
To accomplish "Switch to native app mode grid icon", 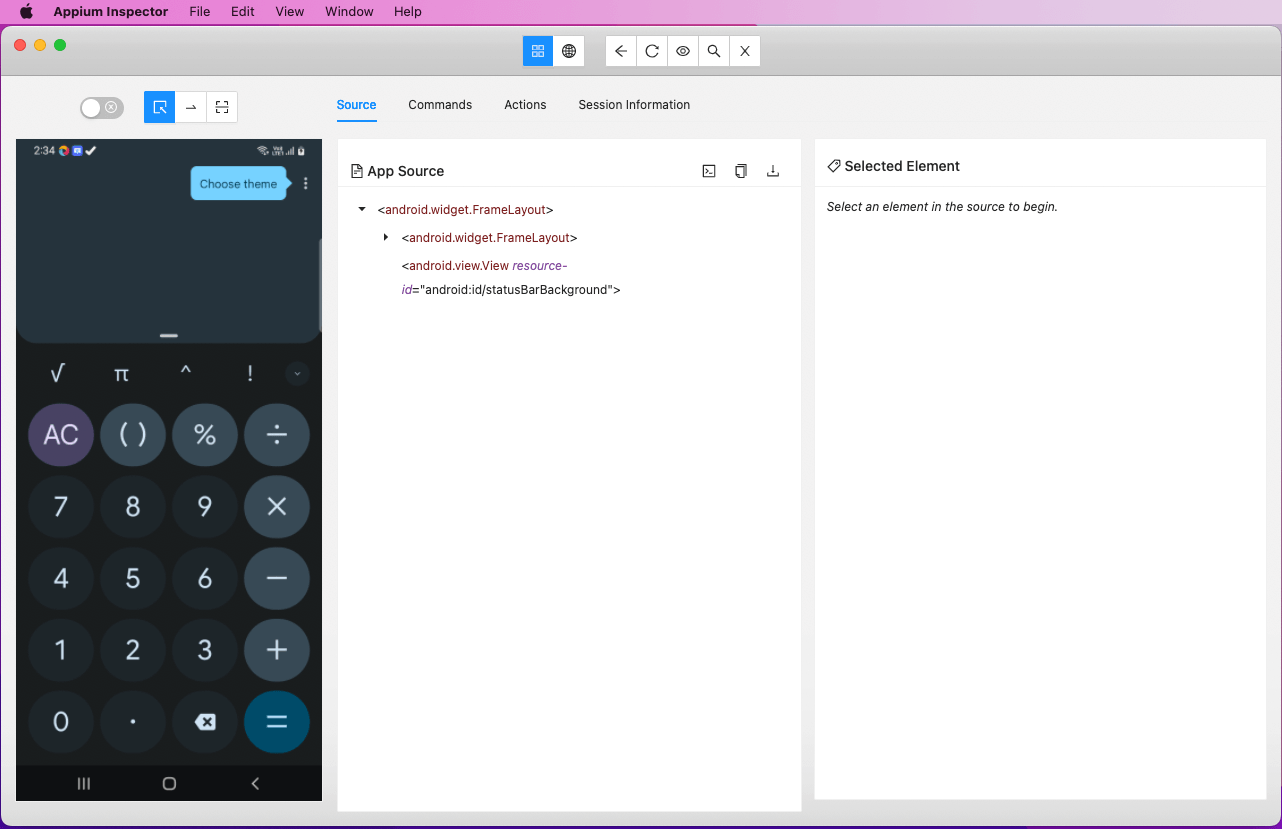I will [x=538, y=51].
